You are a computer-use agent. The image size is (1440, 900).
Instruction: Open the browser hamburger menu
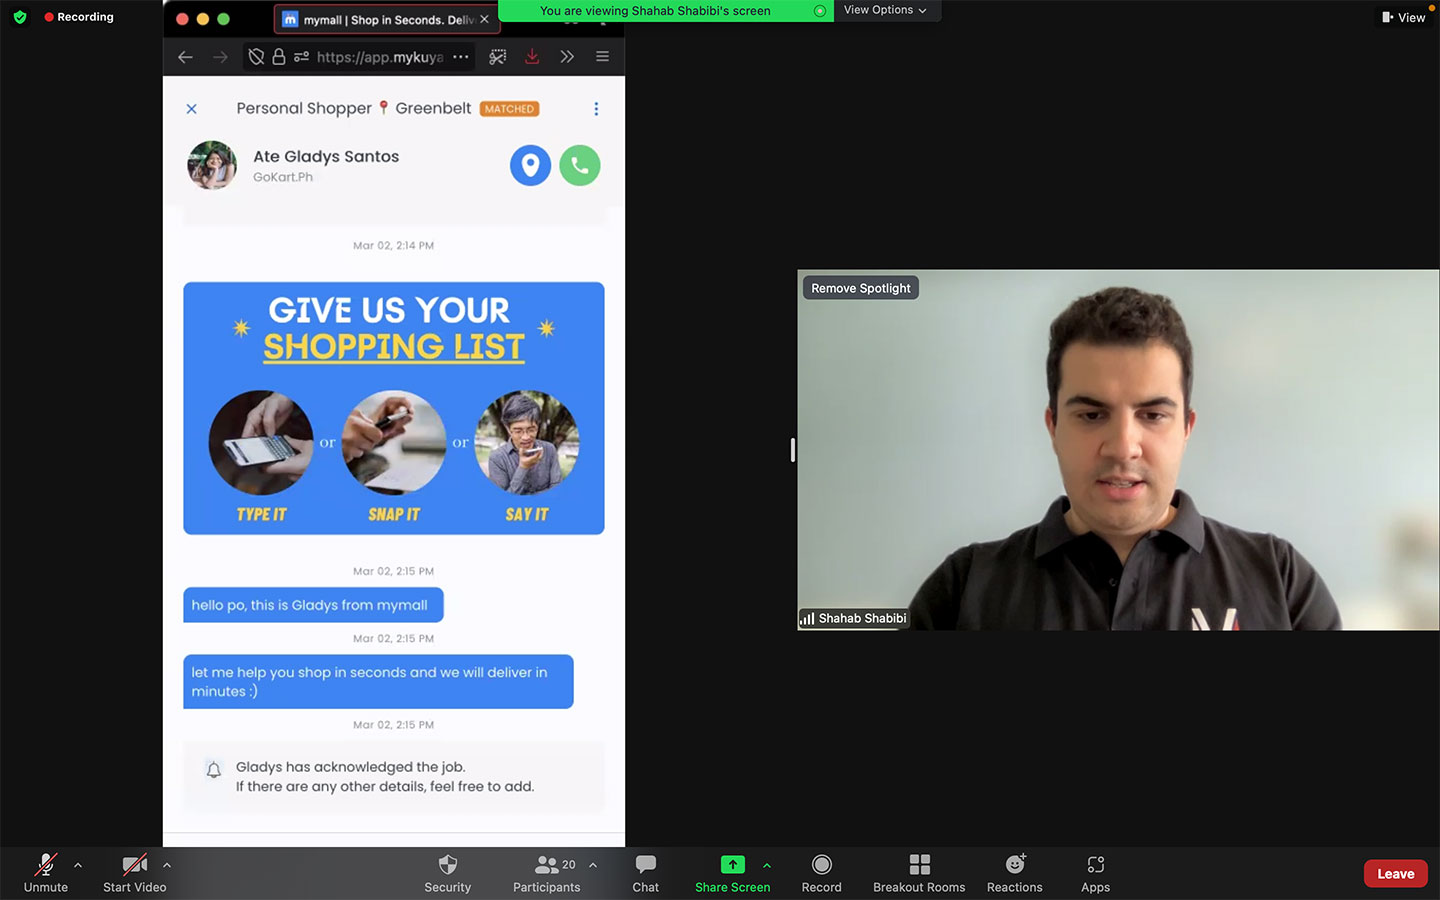[602, 57]
